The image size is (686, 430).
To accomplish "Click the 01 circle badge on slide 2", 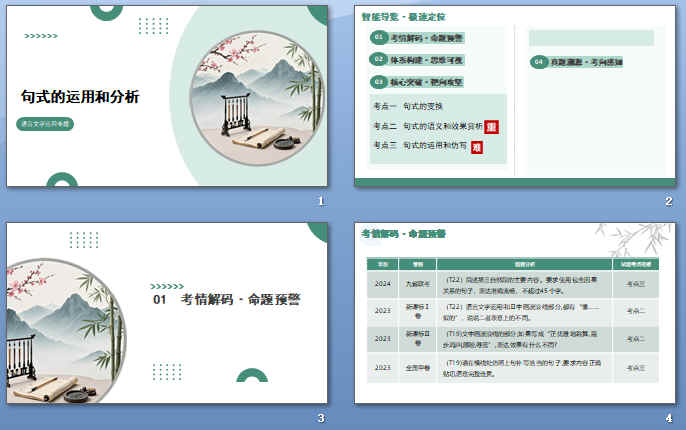I will pyautogui.click(x=378, y=37).
